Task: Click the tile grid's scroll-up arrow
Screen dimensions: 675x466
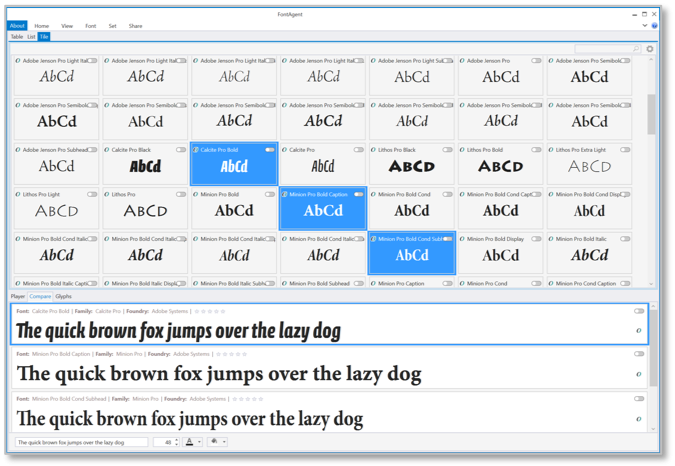Action: tap(651, 59)
